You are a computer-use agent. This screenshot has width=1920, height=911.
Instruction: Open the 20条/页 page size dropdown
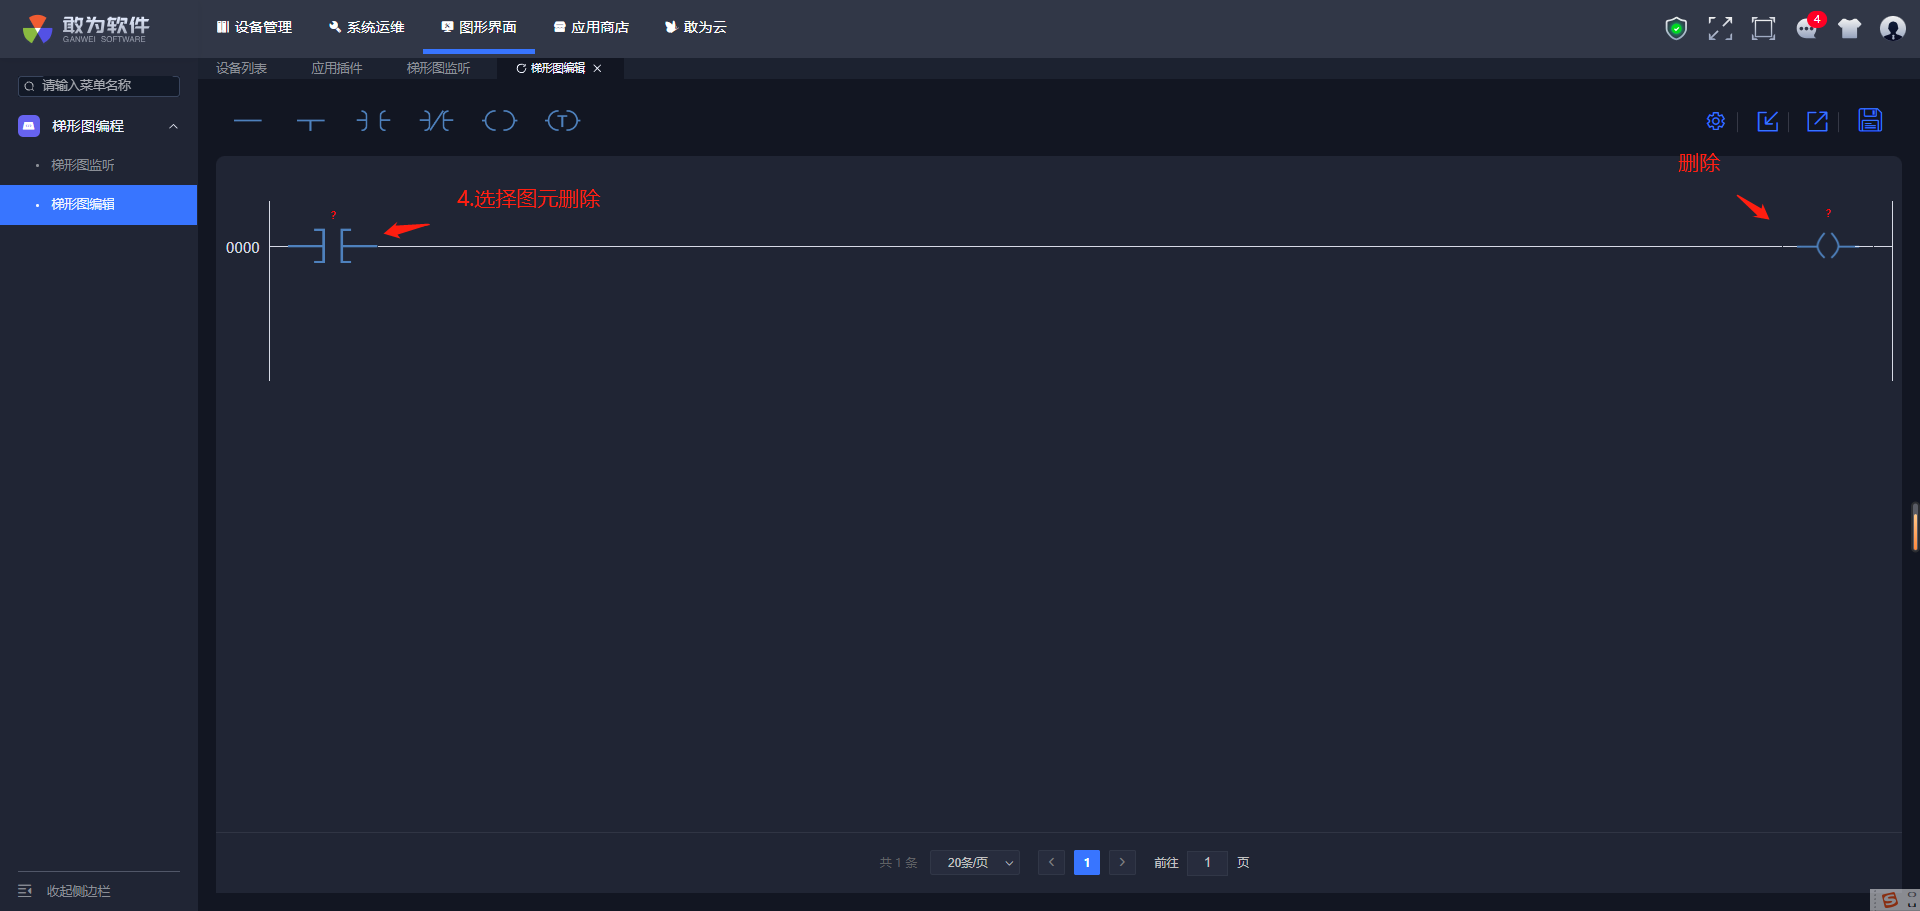coord(975,862)
